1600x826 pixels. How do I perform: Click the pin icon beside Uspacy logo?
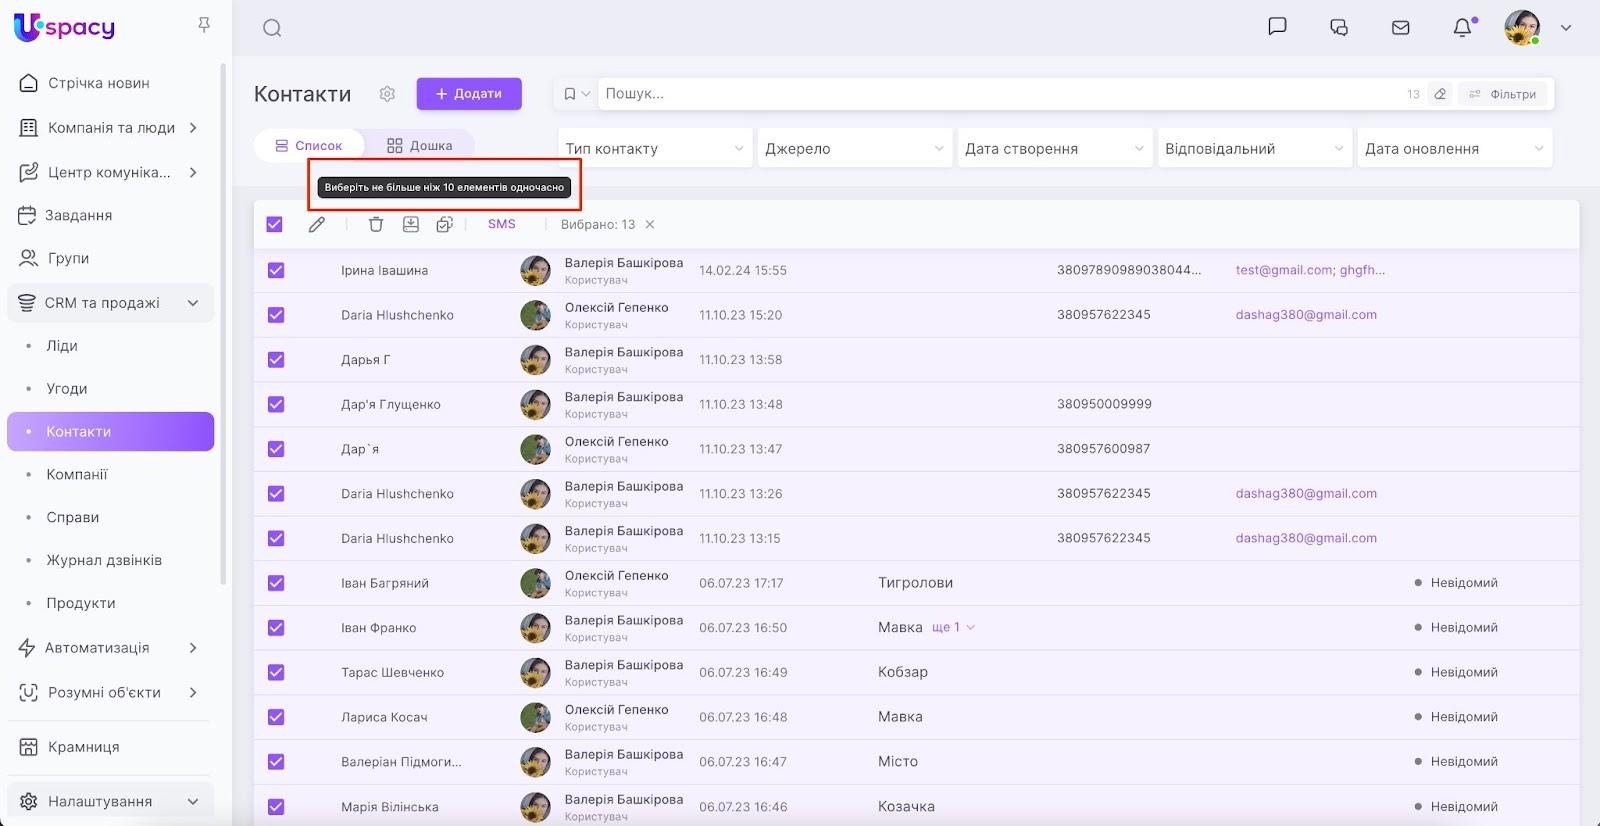click(204, 25)
